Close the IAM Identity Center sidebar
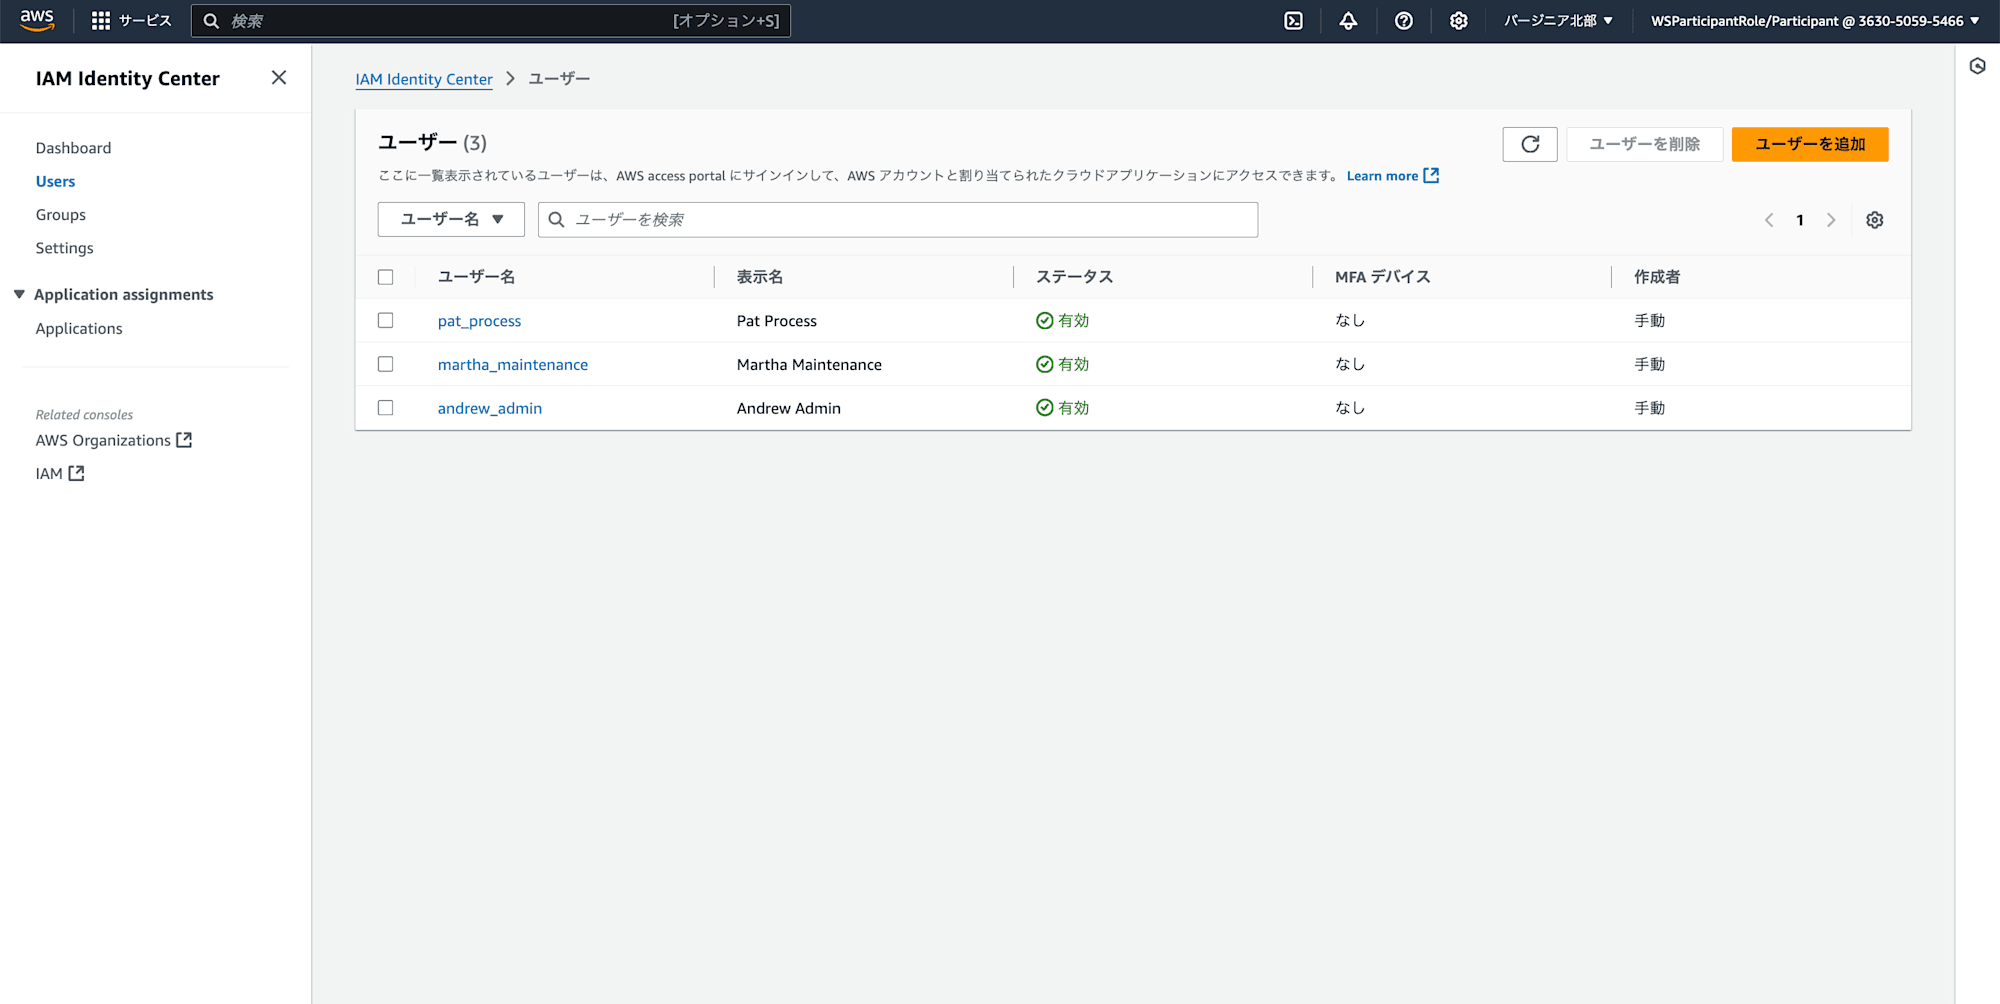The width and height of the screenshot is (2000, 1004). [x=279, y=78]
